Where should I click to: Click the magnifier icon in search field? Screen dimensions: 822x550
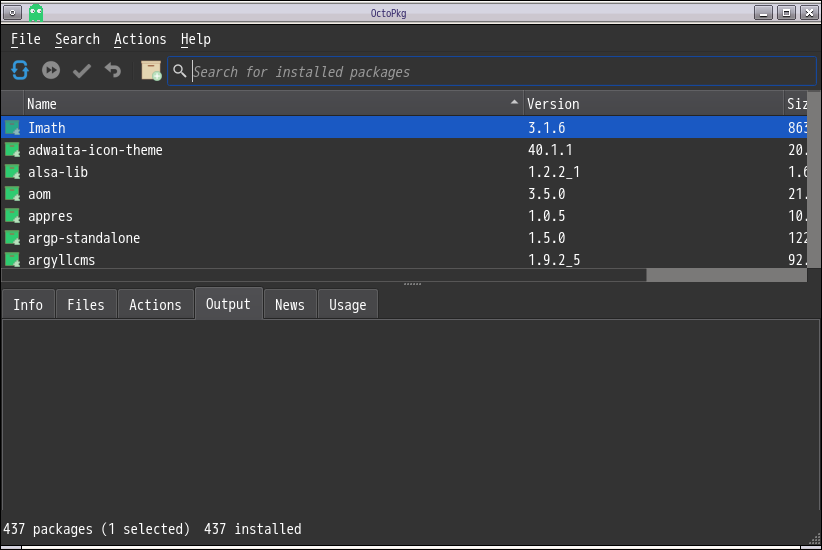[x=180, y=71]
